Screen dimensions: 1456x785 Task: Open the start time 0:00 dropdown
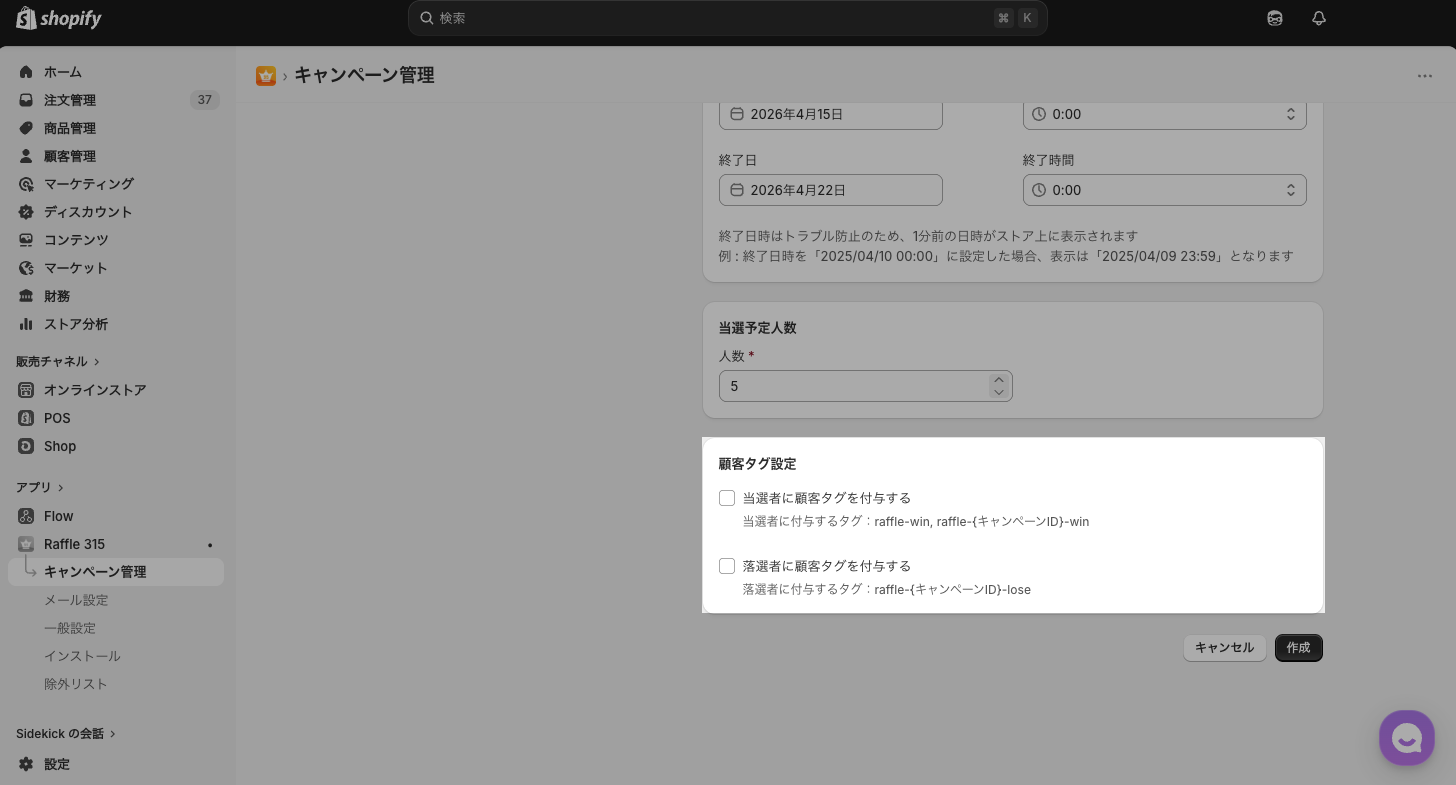coord(1165,114)
